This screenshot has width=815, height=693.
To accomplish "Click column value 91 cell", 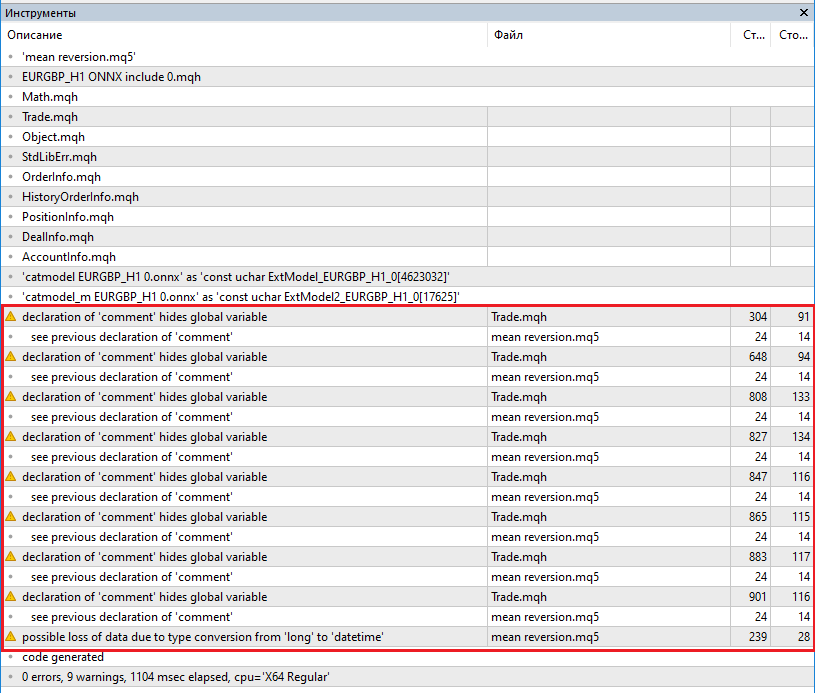I will (x=792, y=317).
